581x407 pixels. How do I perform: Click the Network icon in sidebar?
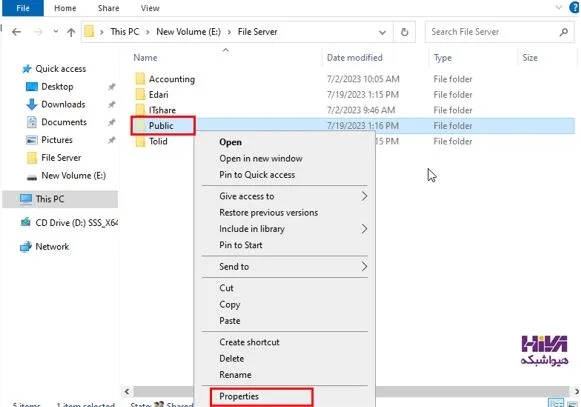26,246
